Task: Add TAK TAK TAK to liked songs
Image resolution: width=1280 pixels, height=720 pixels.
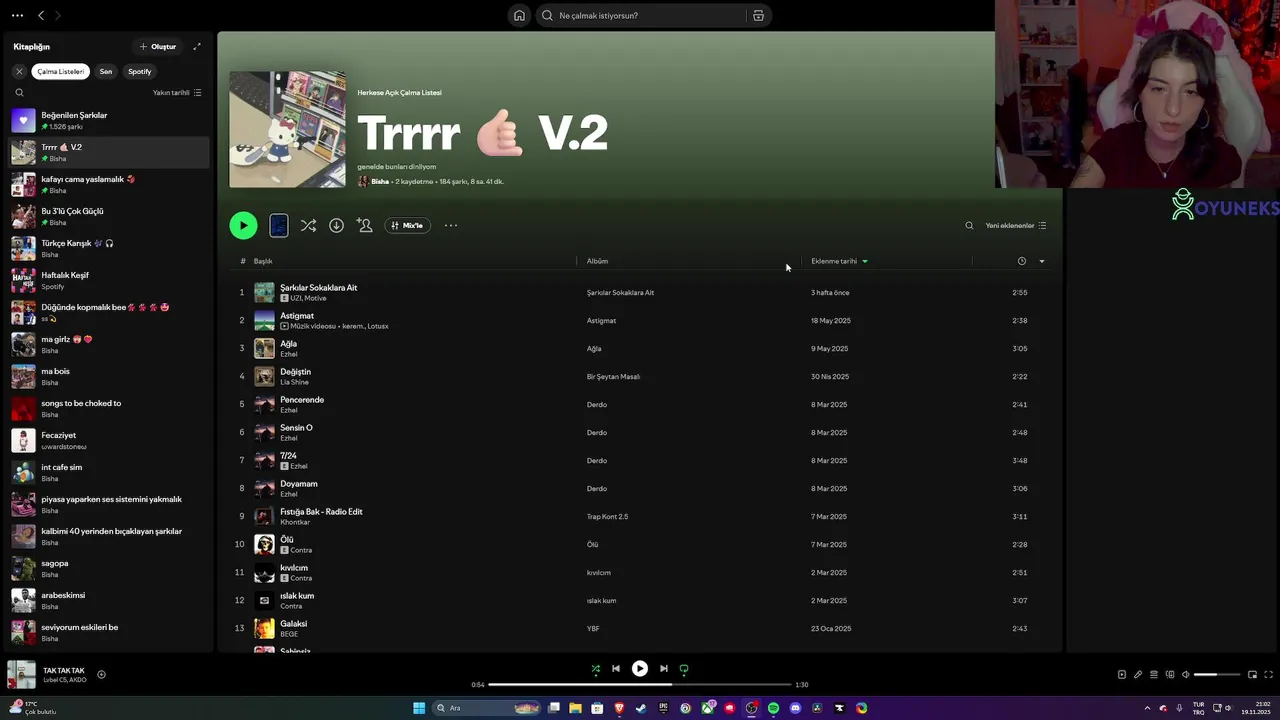Action: point(101,674)
